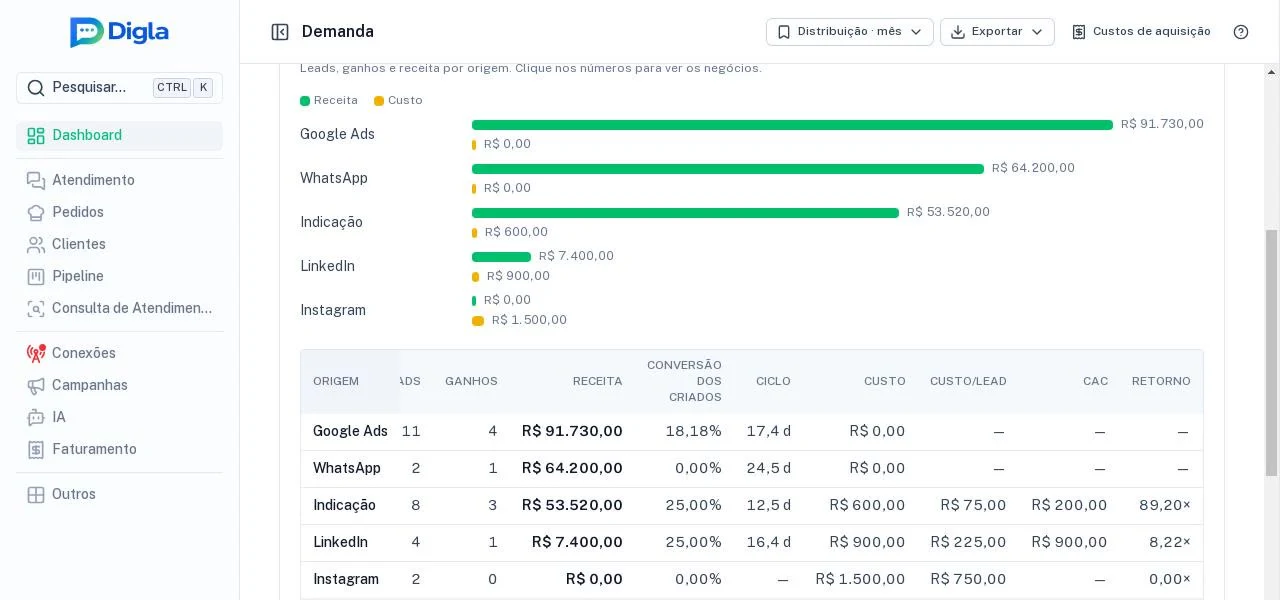Viewport: 1280px width, 600px height.
Task: Click LinkedIn CAC value R$ 900,00
Action: (x=1069, y=542)
